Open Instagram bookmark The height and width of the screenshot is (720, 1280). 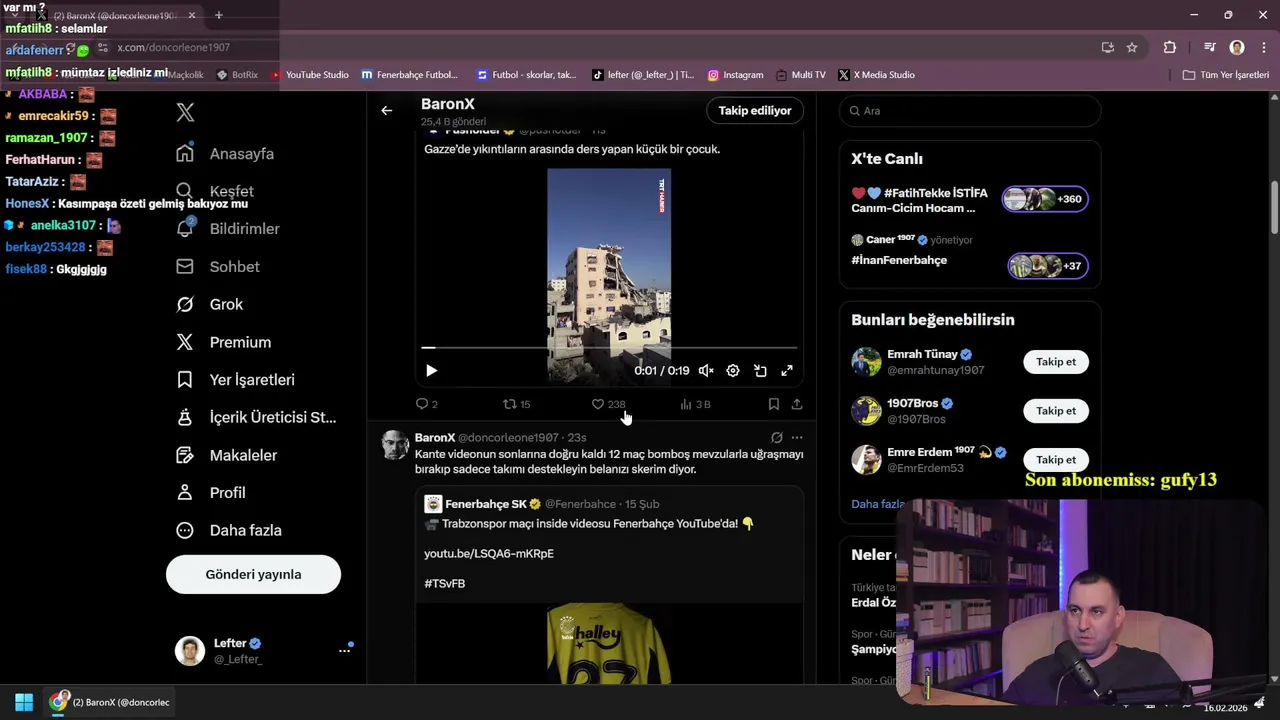click(735, 75)
